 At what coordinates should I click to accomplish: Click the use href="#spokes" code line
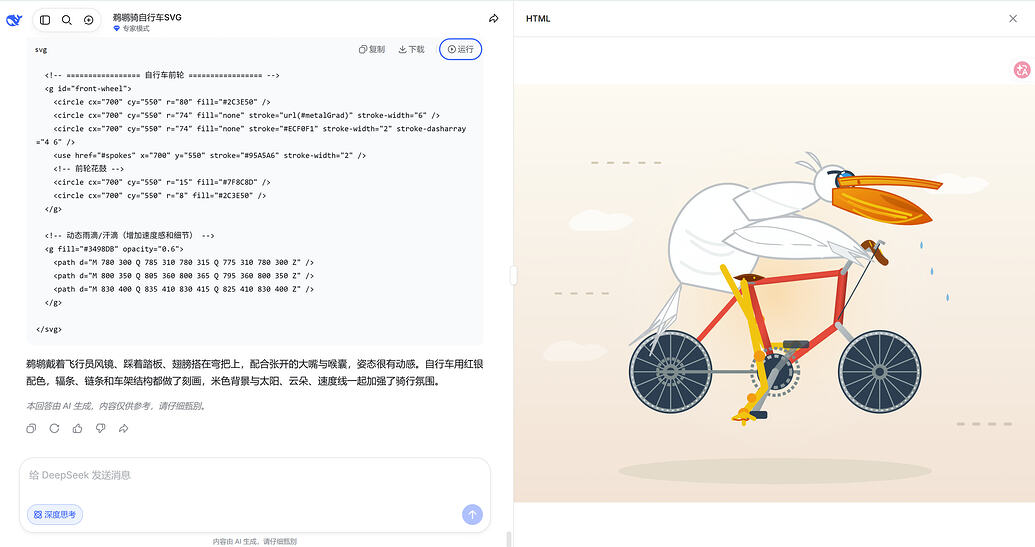coord(210,155)
